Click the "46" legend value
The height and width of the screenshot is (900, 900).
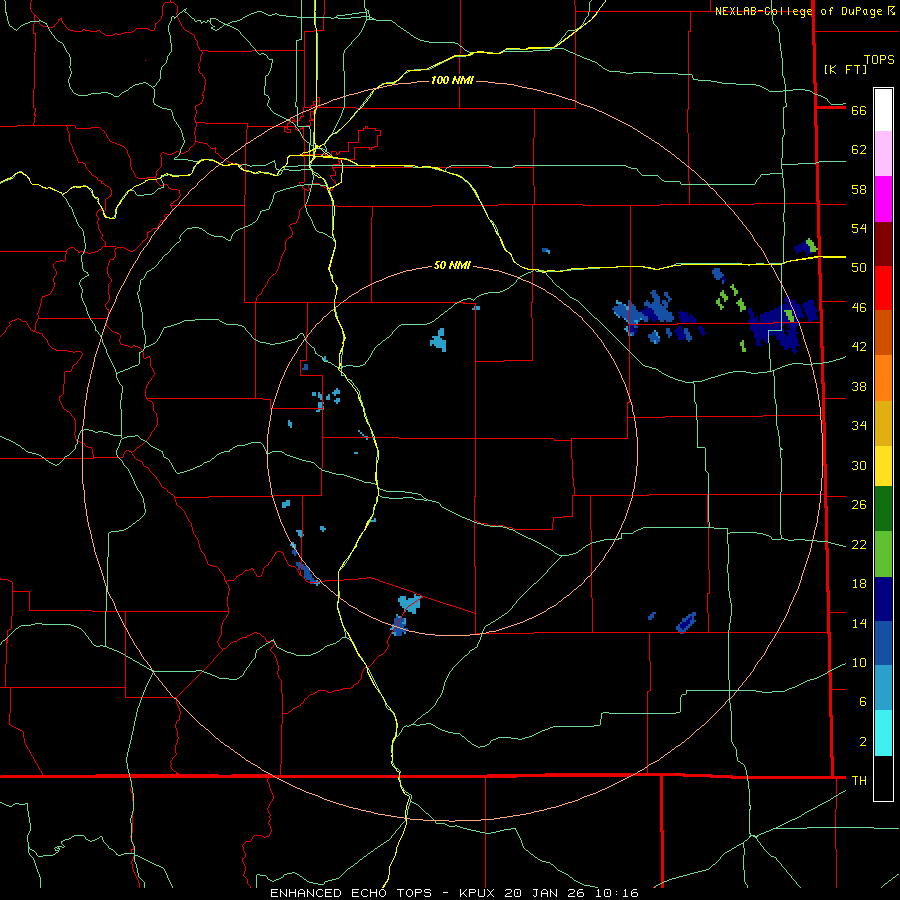[x=859, y=307]
